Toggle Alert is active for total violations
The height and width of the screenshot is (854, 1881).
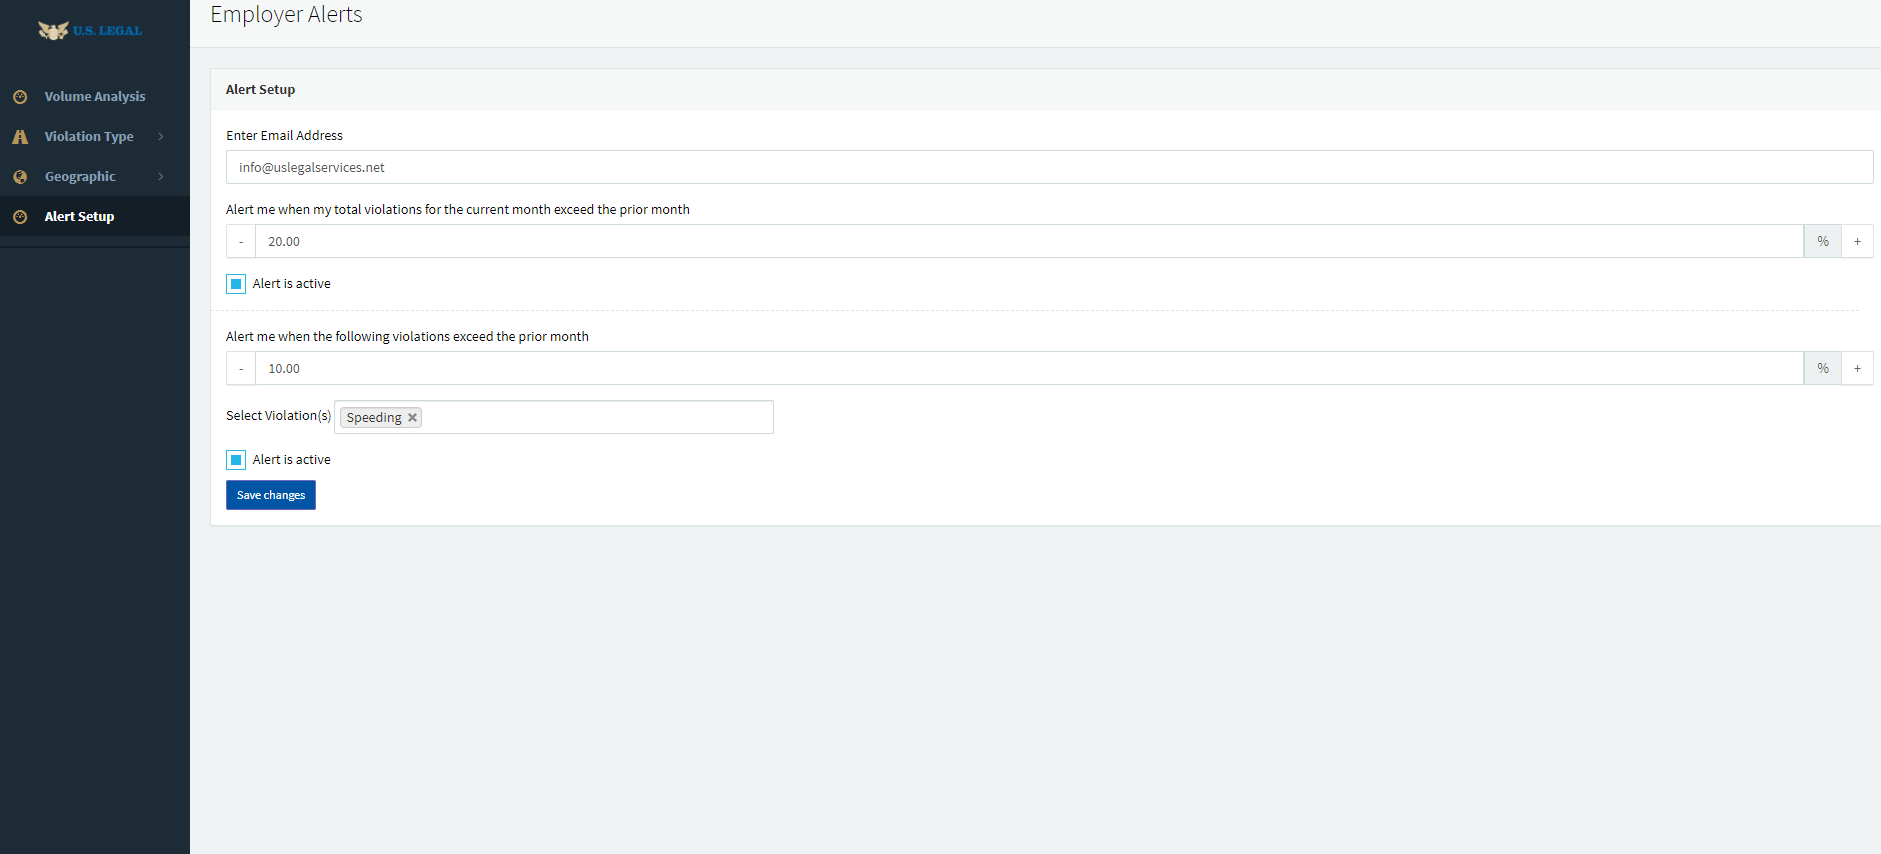[x=236, y=284]
